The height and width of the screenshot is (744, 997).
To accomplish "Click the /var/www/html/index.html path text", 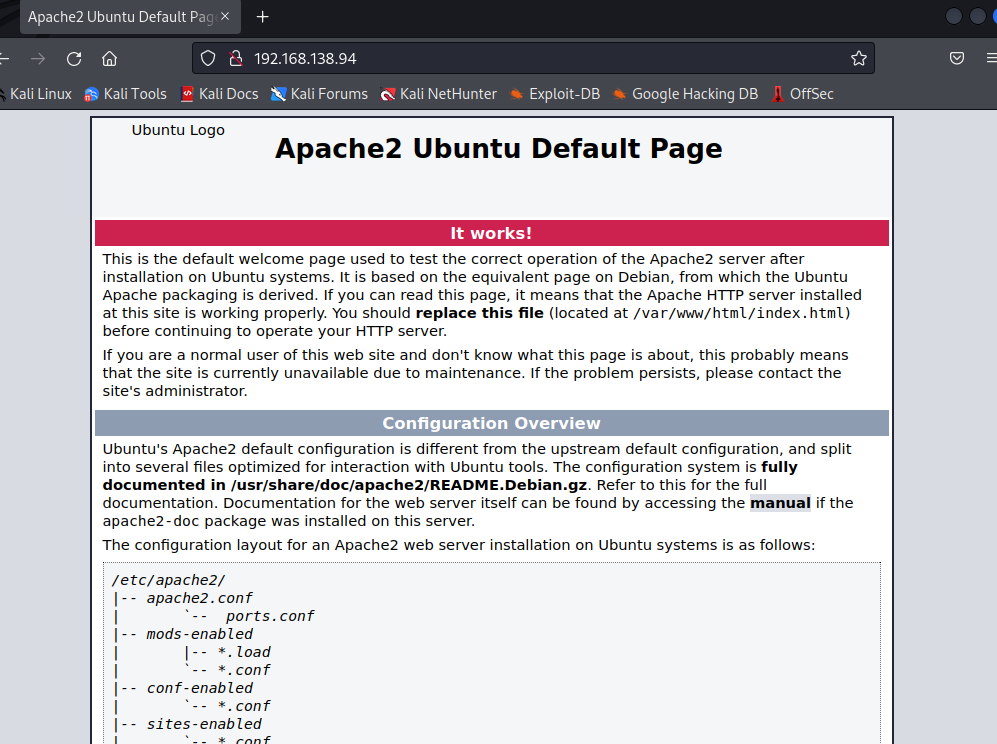I will tap(739, 313).
